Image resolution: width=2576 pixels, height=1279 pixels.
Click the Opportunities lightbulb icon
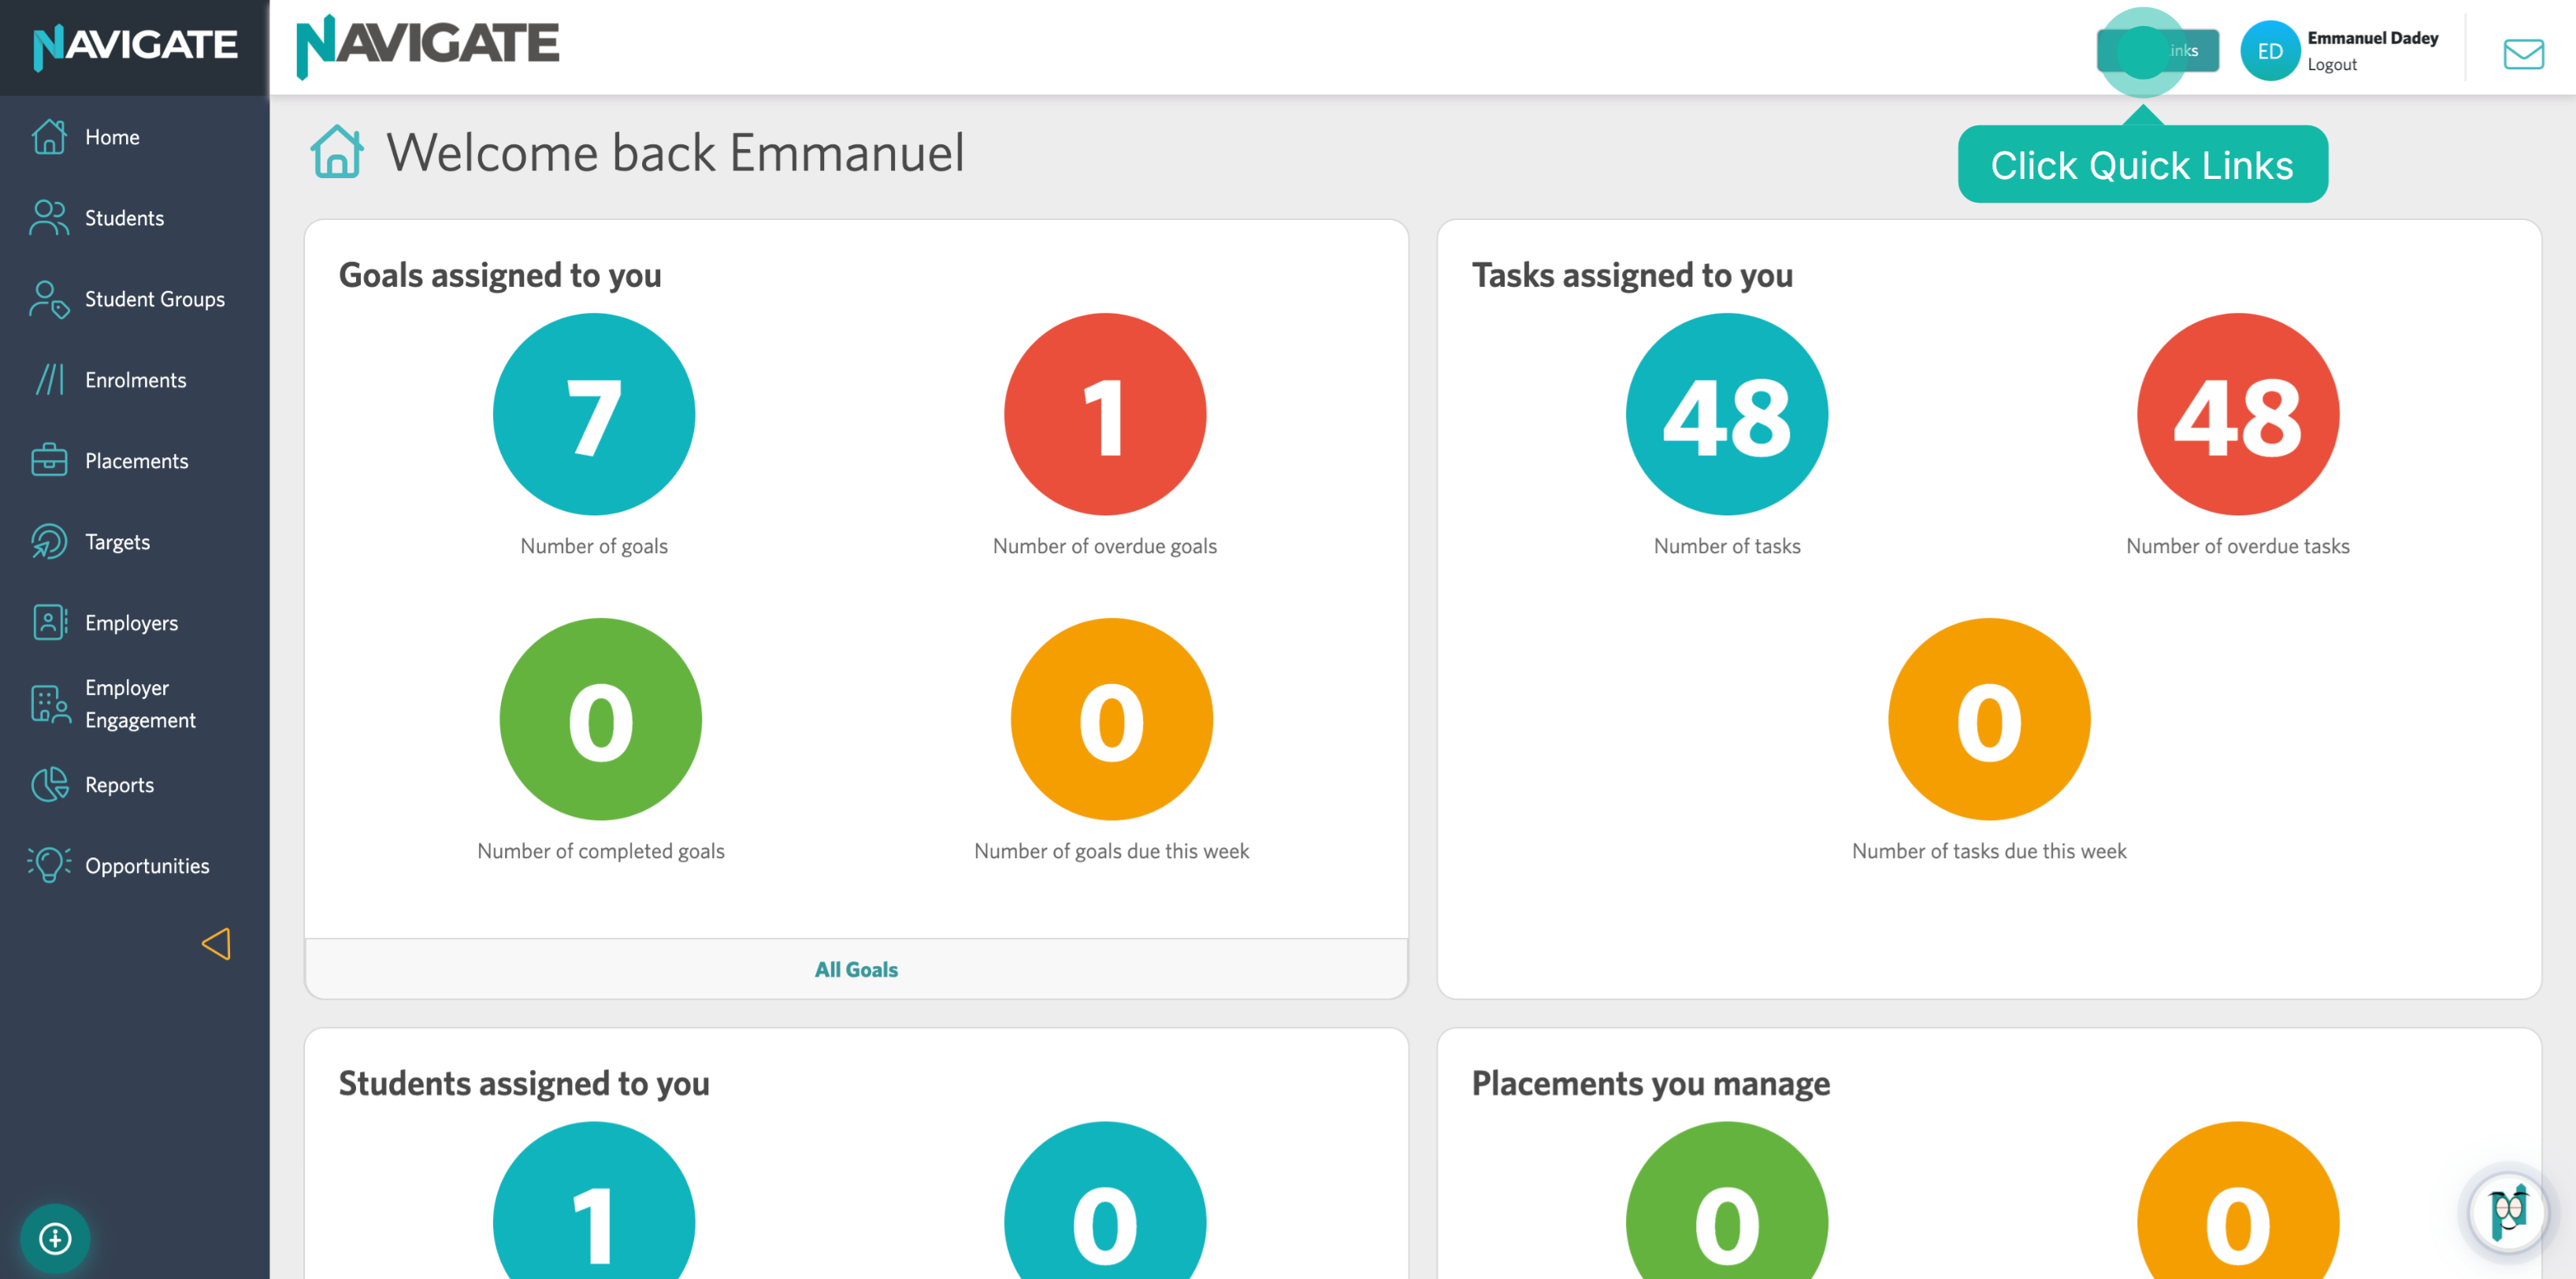[49, 866]
